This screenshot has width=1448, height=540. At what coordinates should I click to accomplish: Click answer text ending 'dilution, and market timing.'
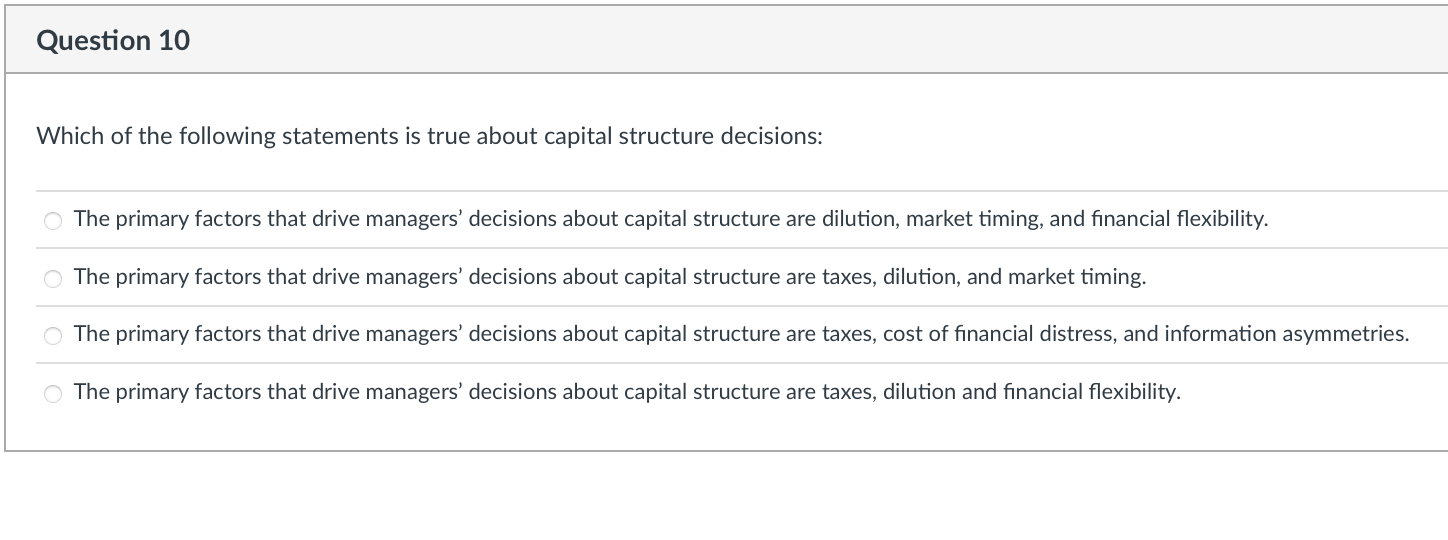tap(610, 277)
